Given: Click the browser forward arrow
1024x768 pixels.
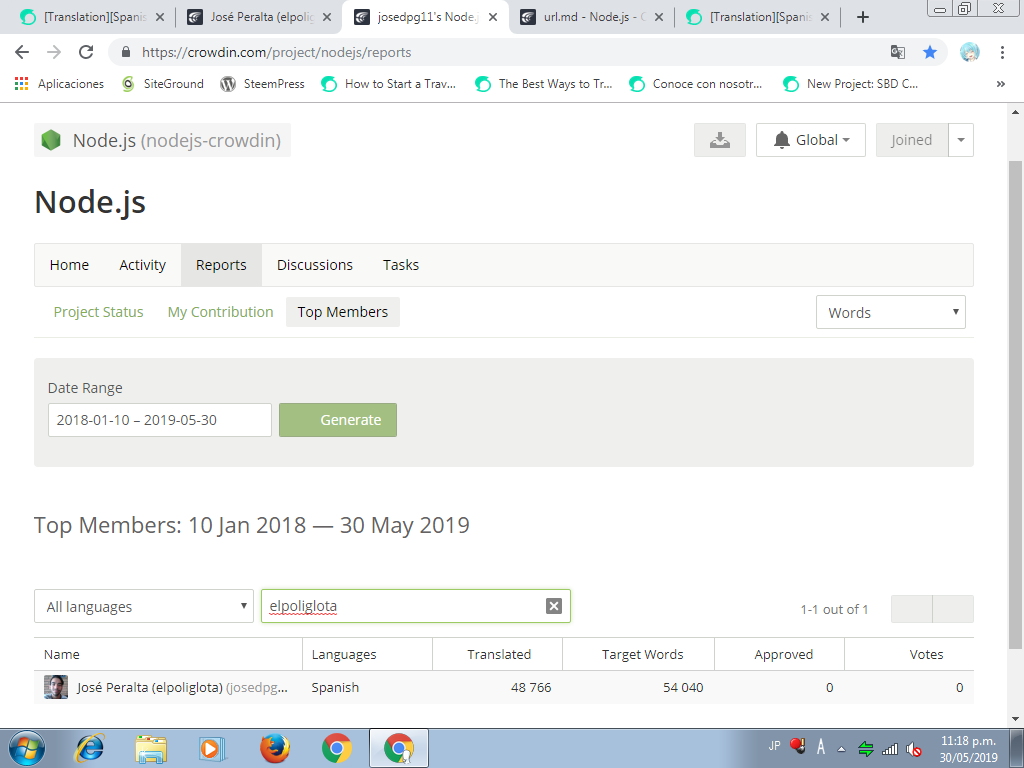Looking at the screenshot, I should point(54,52).
